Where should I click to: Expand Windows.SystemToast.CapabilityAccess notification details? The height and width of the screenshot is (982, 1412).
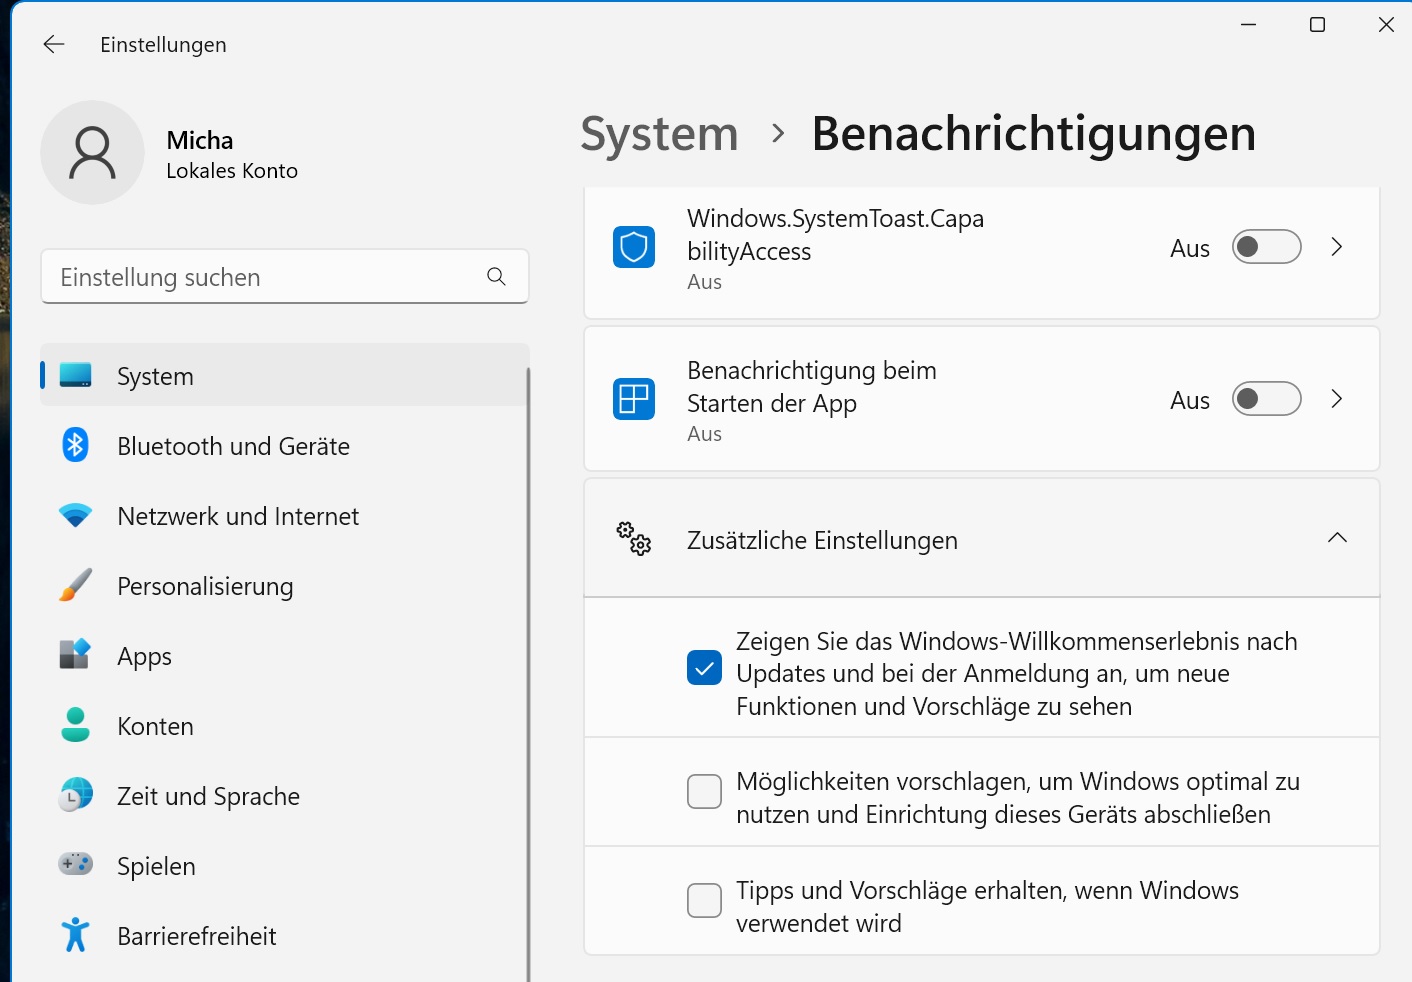tap(1337, 246)
